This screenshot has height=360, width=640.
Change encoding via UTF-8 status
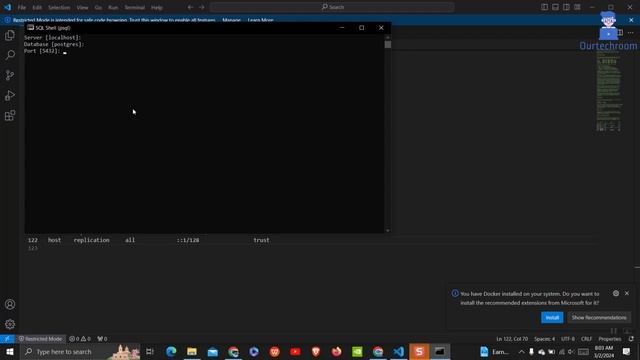tap(568, 339)
